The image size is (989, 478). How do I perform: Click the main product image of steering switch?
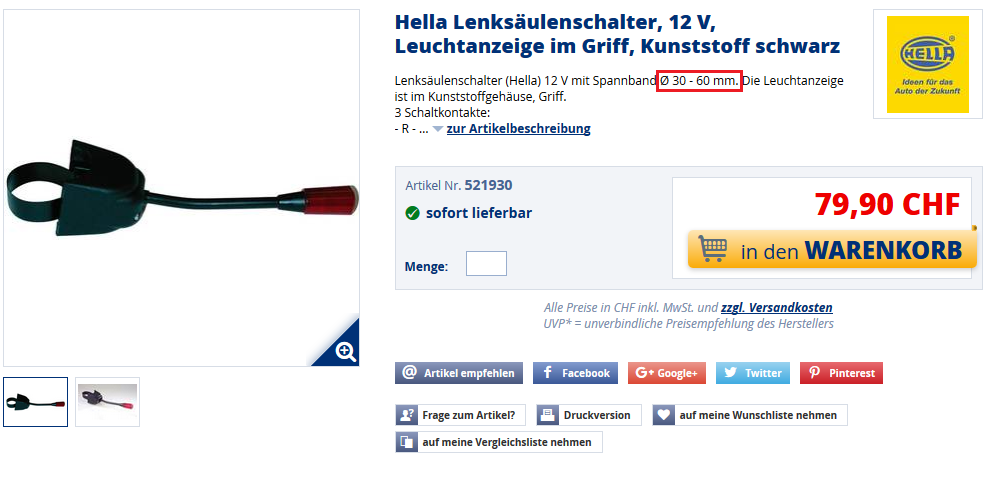(182, 188)
